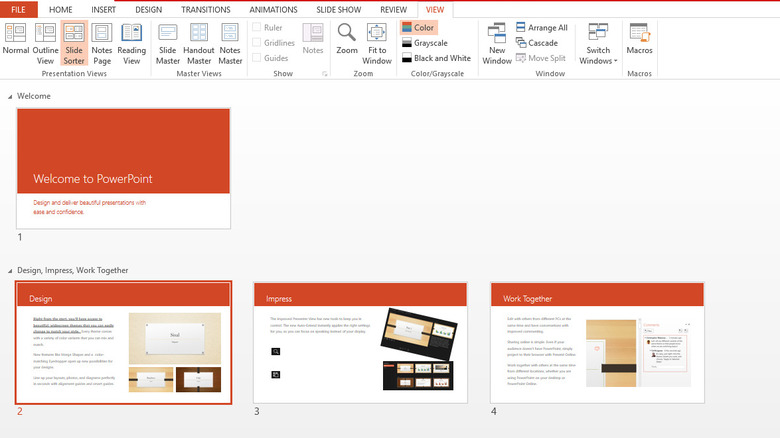Viewport: 780px width, 438px height.
Task: Enable the Ruler checkbox
Action: [257, 27]
